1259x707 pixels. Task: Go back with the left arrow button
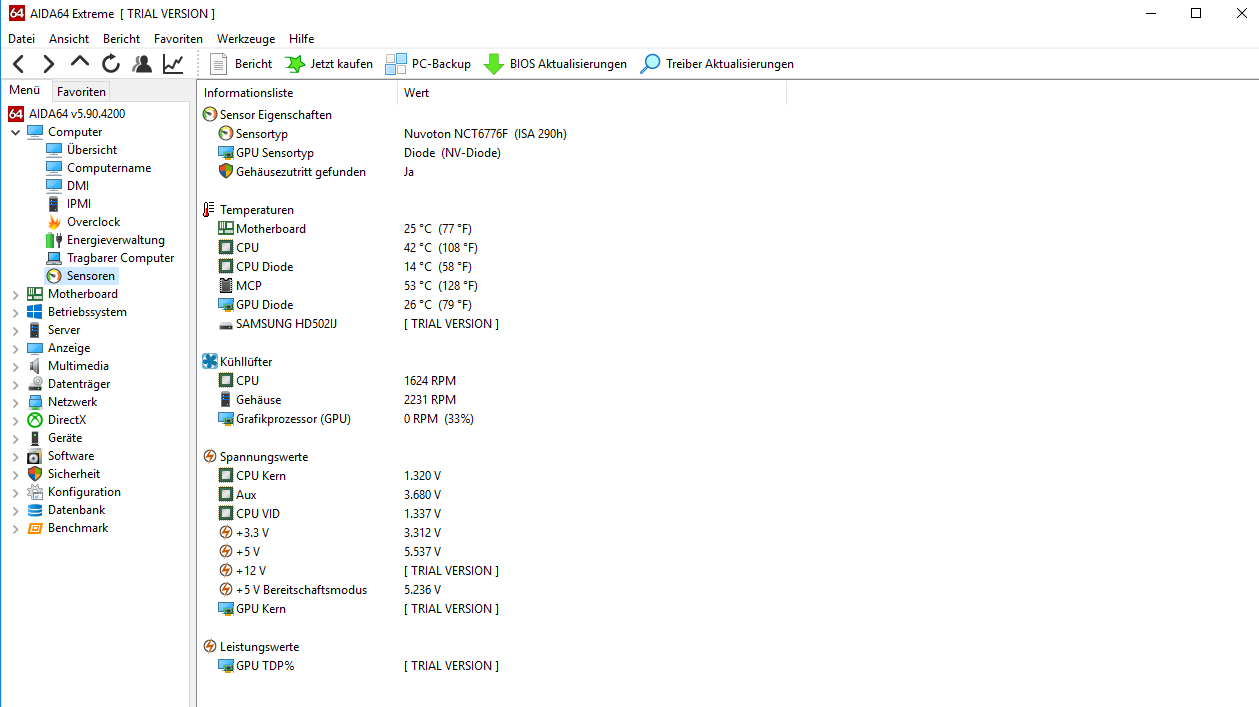pyautogui.click(x=18, y=64)
